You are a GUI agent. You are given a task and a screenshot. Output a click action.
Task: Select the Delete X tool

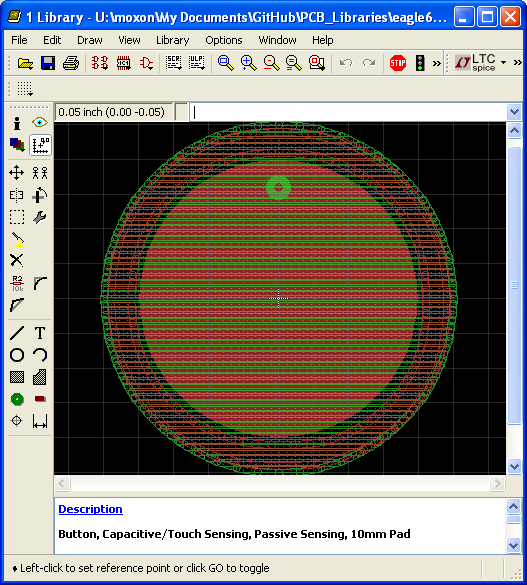[x=17, y=260]
